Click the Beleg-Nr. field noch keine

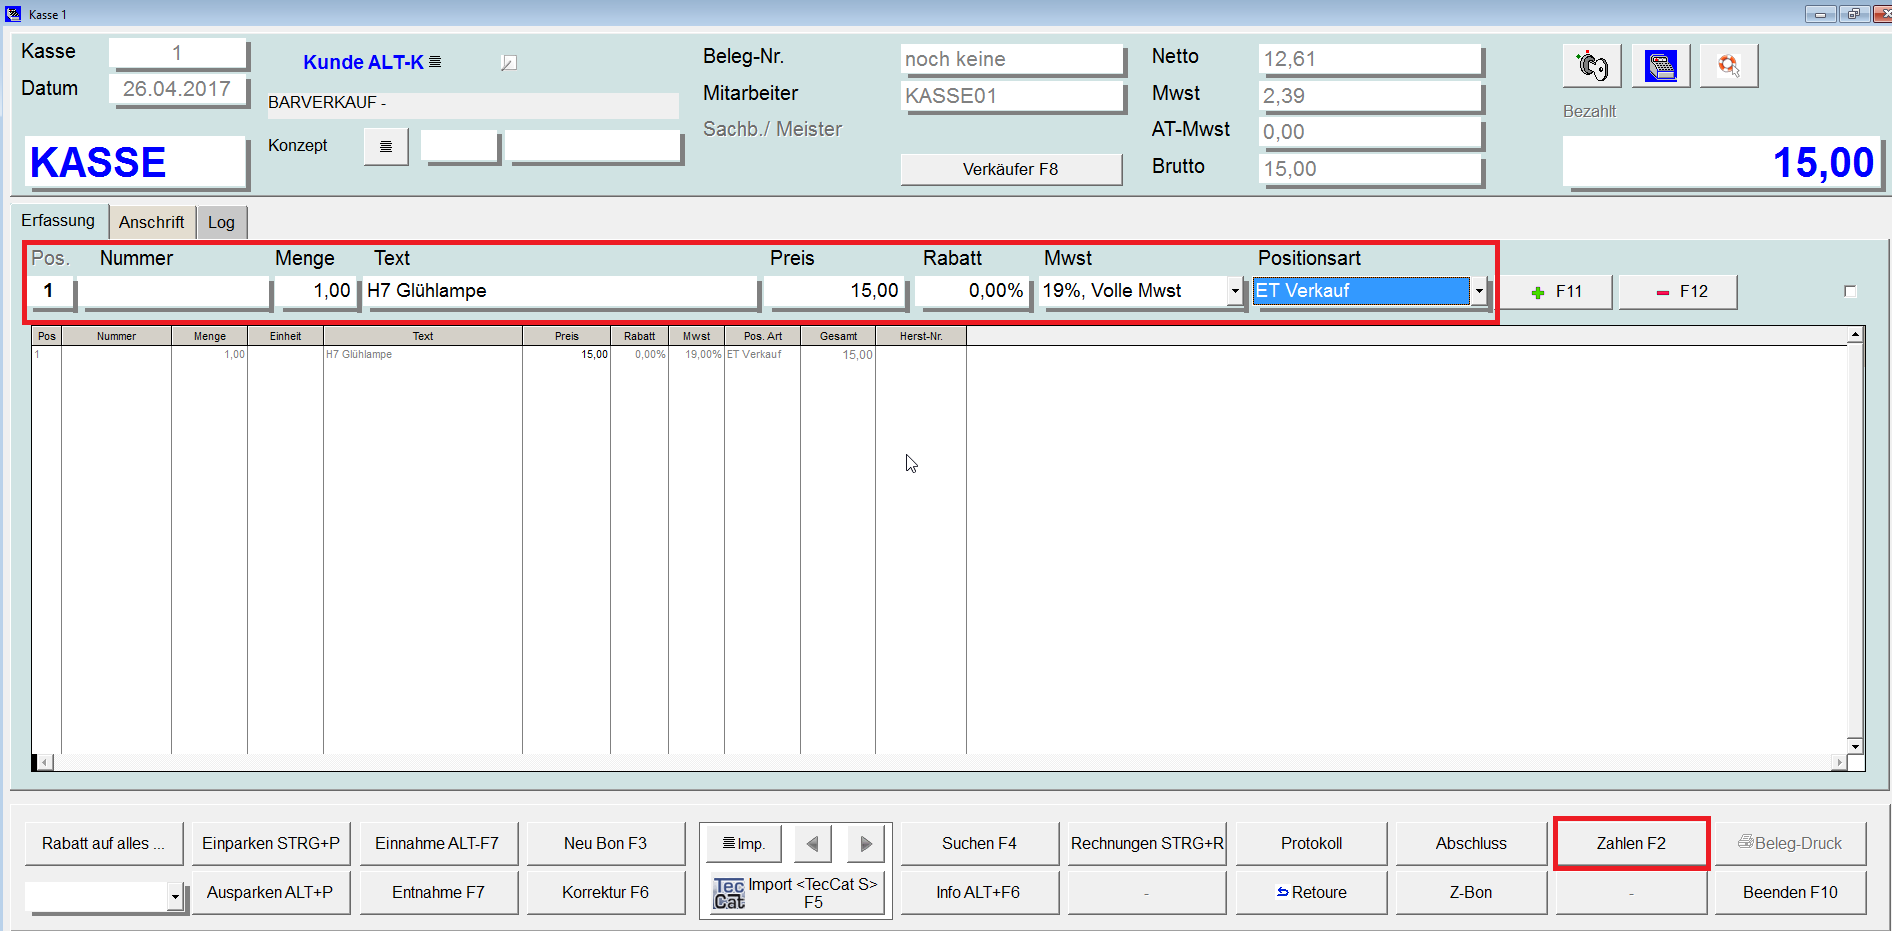(x=1011, y=59)
